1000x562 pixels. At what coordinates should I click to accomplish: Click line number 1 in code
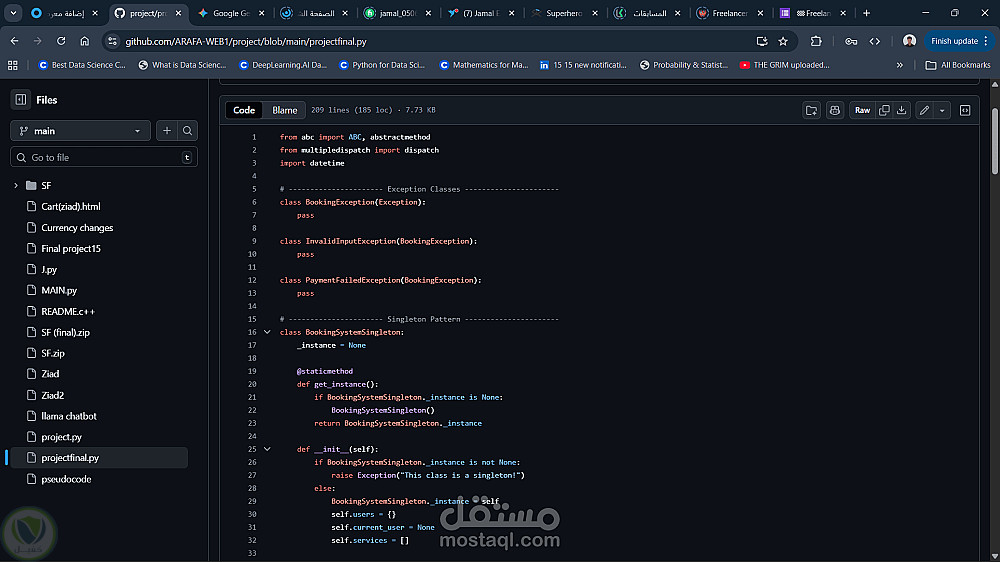(254, 137)
